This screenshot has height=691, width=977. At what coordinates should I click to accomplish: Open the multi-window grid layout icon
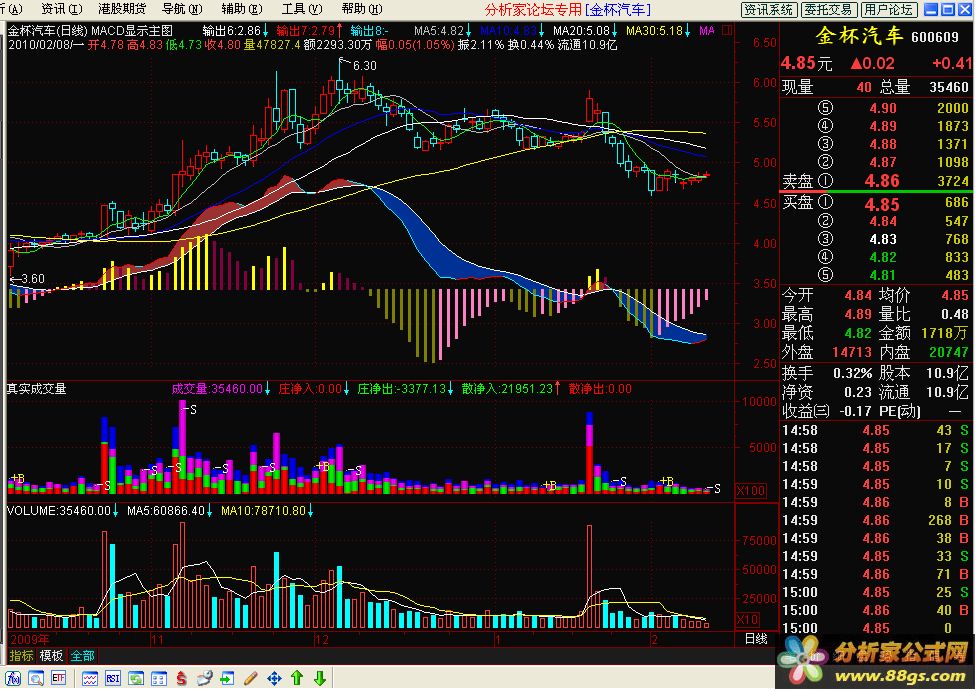[159, 678]
